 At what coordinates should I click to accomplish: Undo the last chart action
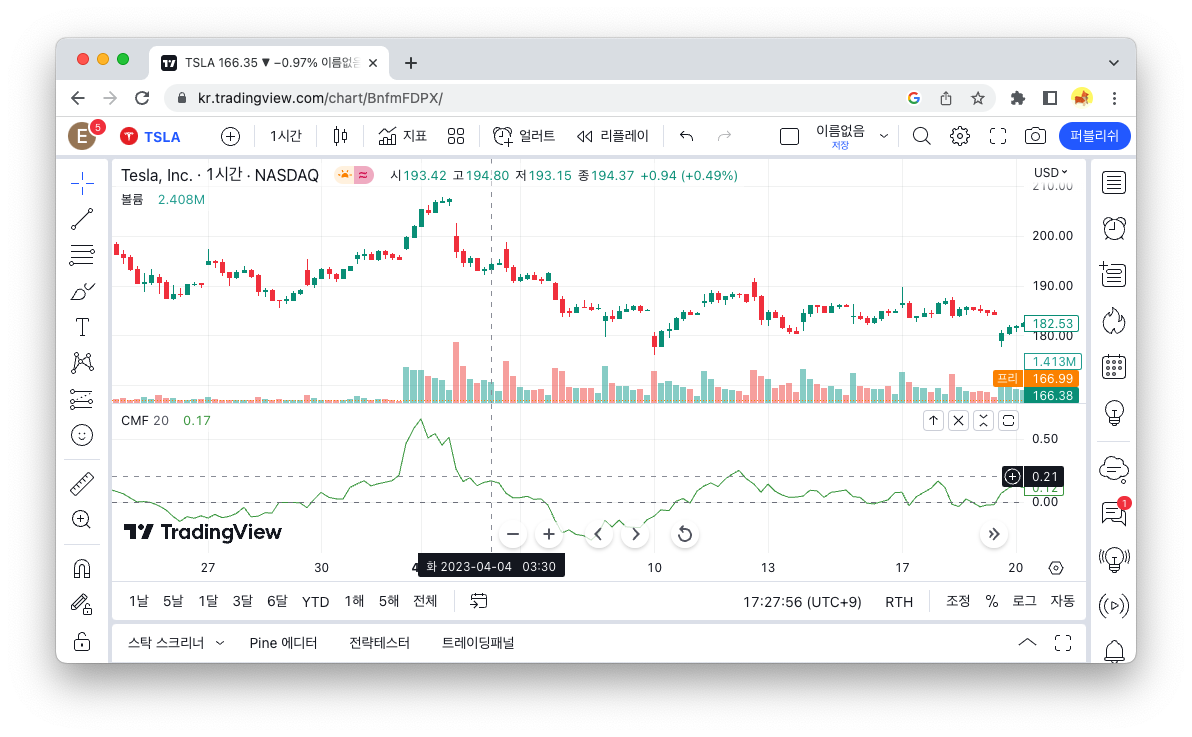click(686, 136)
